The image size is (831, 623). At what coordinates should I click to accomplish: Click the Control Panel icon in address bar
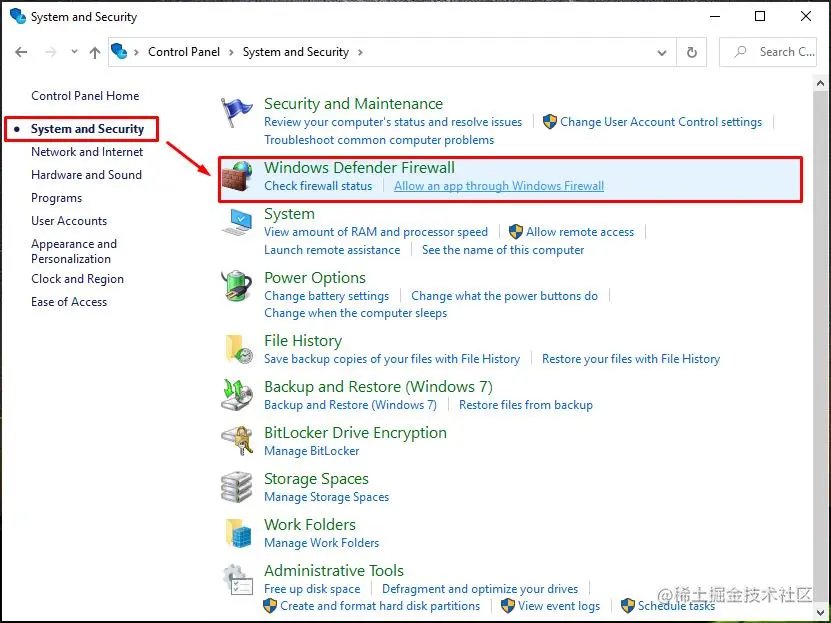pyautogui.click(x=119, y=51)
